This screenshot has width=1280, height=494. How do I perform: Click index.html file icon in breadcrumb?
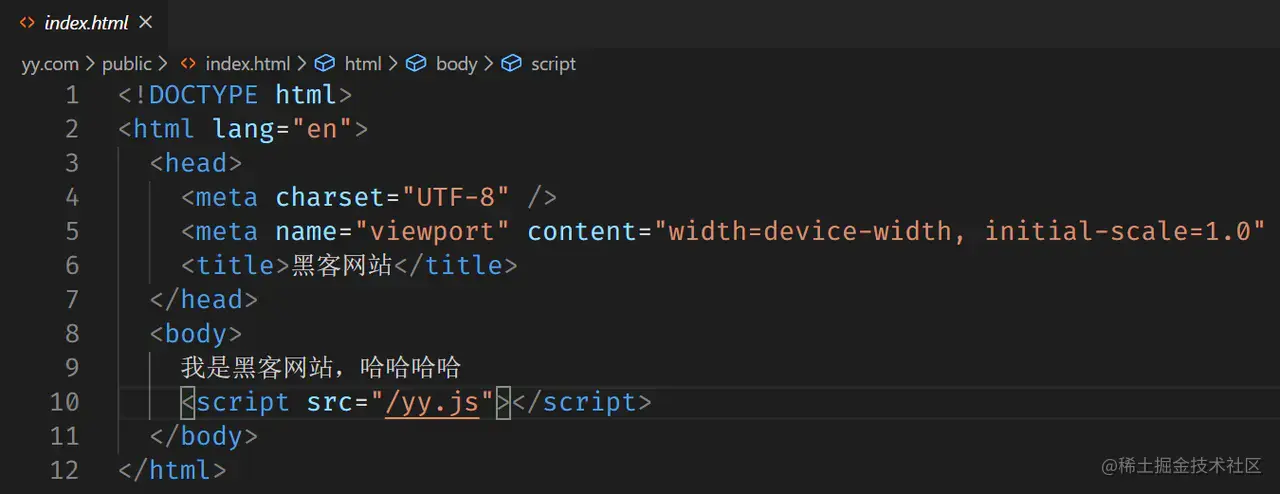pyautogui.click(x=188, y=63)
